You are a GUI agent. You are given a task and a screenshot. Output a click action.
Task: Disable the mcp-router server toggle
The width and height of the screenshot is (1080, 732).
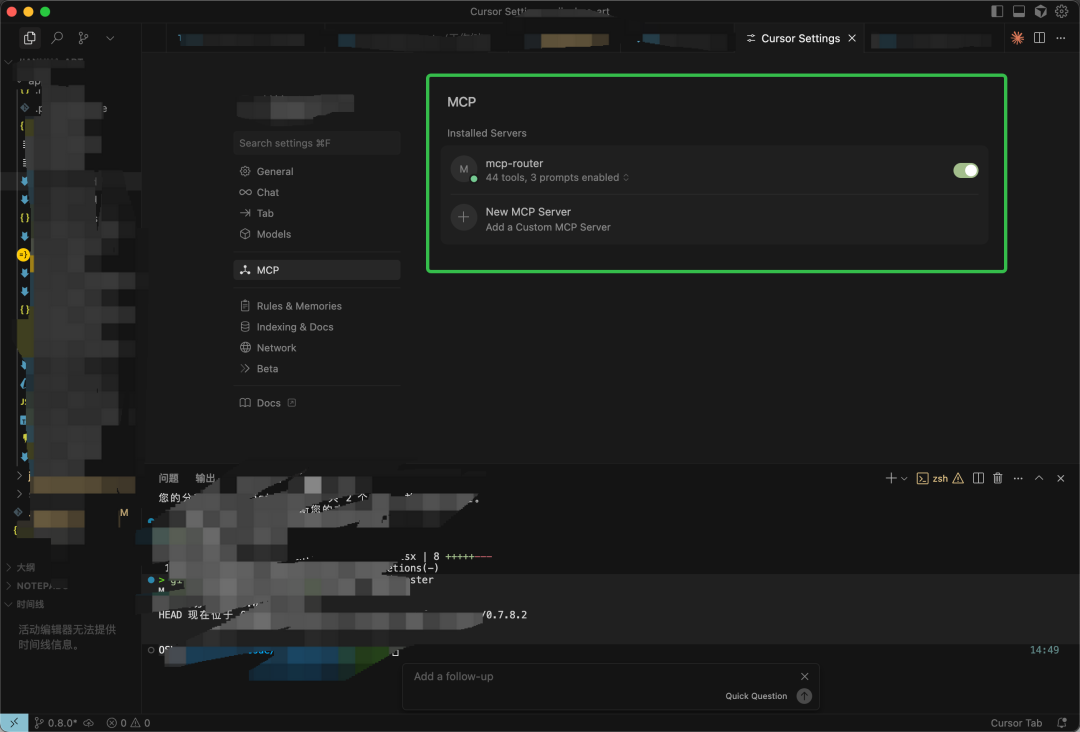pyautogui.click(x=965, y=170)
